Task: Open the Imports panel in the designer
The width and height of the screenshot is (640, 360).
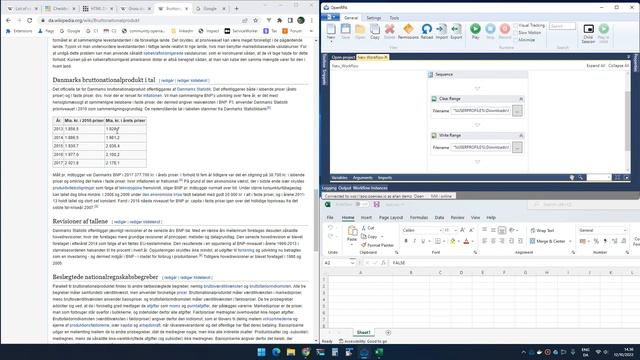Action: 385,178
